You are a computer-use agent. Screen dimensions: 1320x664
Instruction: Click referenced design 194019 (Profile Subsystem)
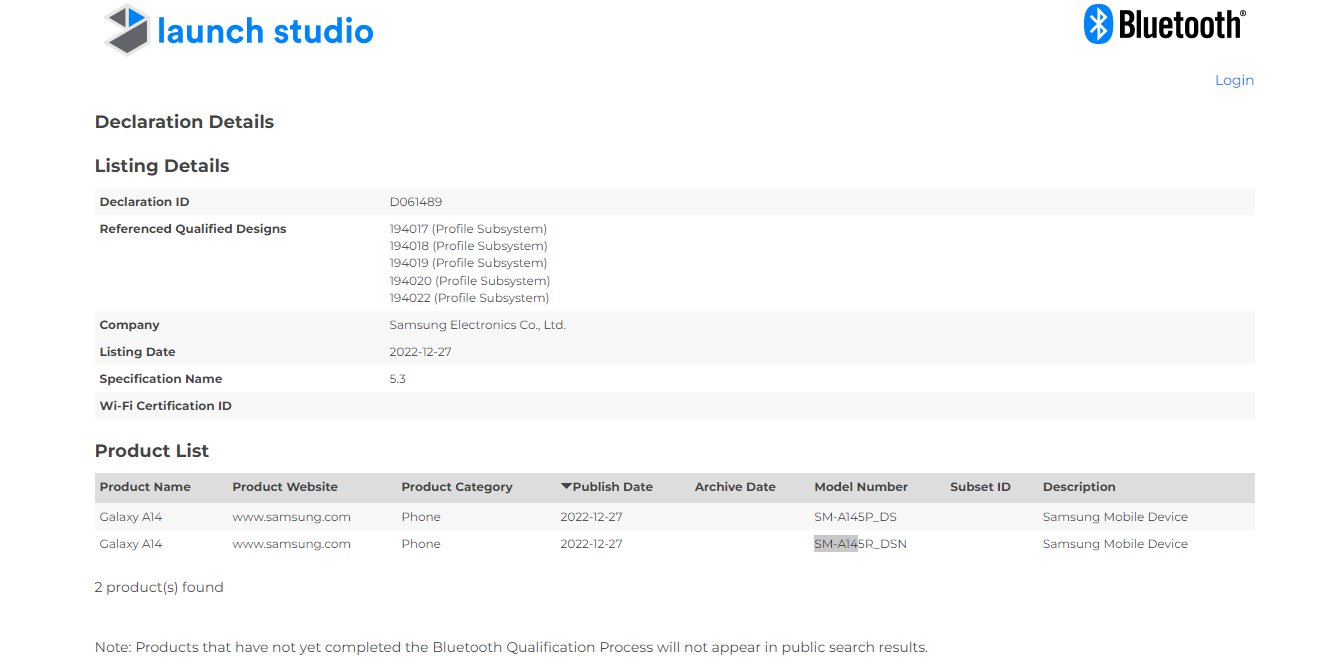(468, 263)
